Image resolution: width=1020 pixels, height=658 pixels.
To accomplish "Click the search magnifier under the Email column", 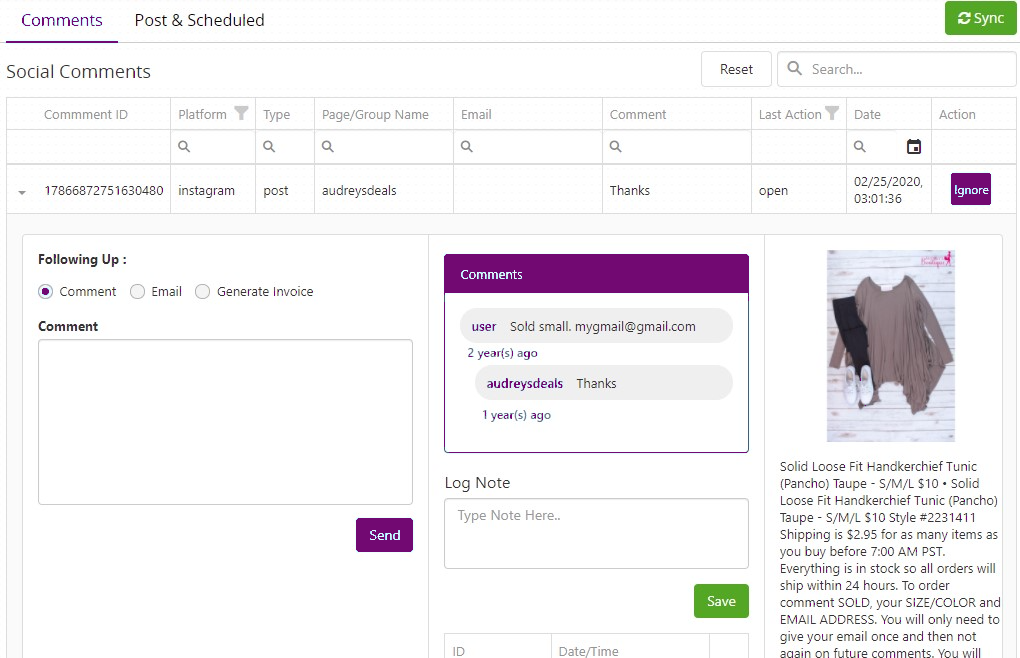I will click(x=466, y=146).
